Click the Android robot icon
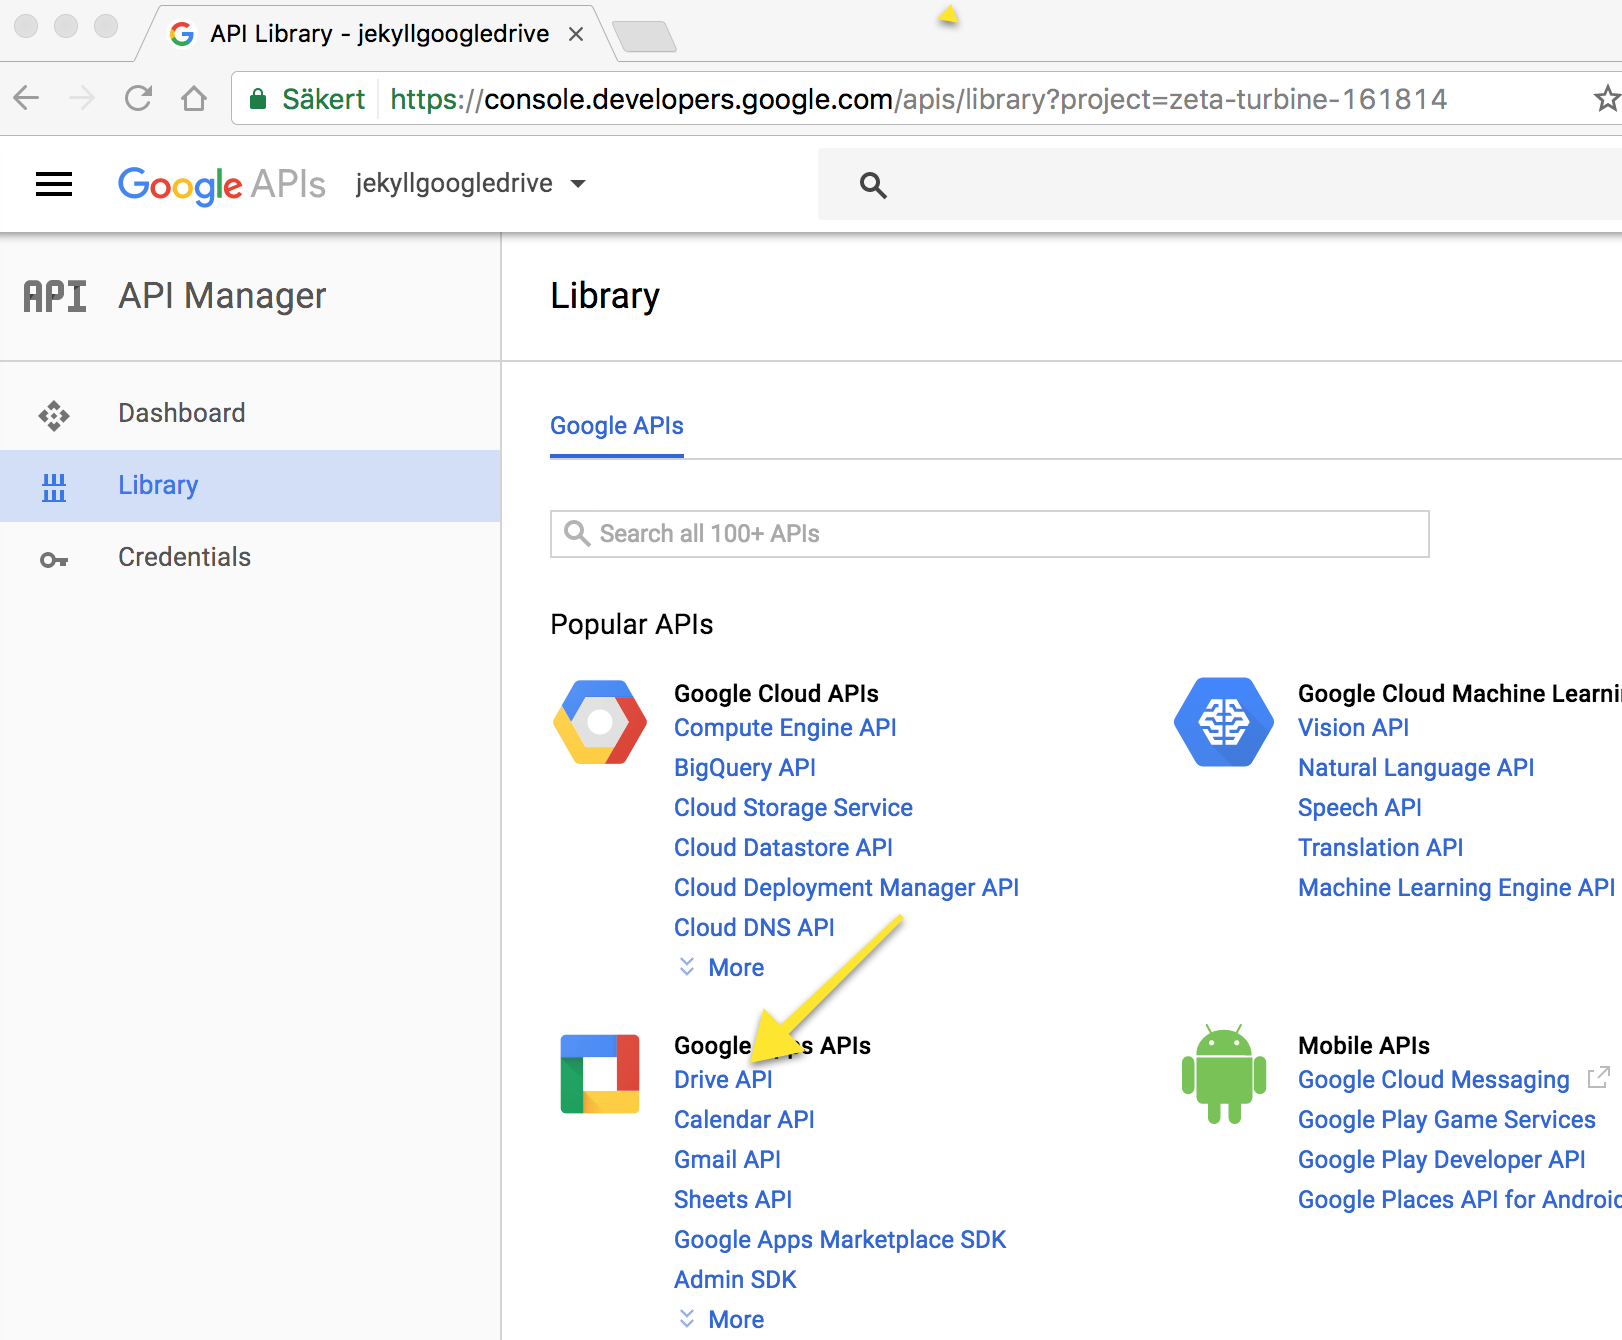Viewport: 1622px width, 1340px height. tap(1224, 1074)
